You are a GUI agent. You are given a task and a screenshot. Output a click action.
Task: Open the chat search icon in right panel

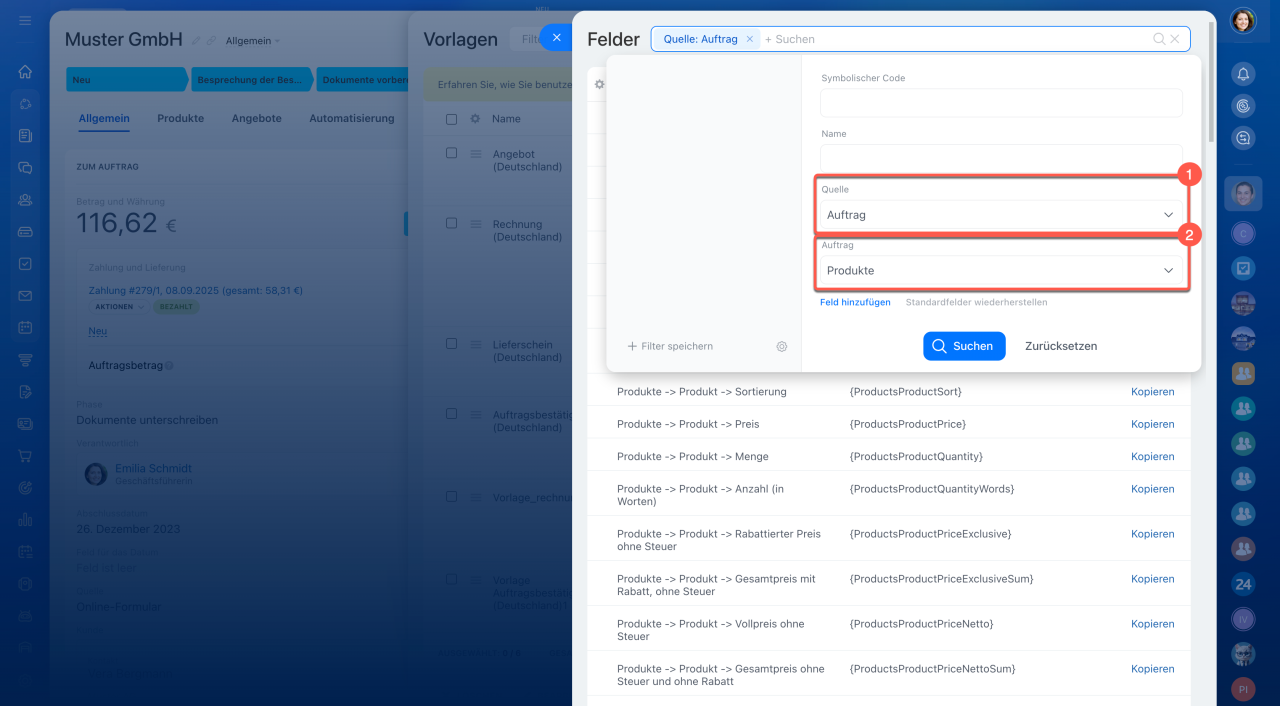click(x=1243, y=138)
